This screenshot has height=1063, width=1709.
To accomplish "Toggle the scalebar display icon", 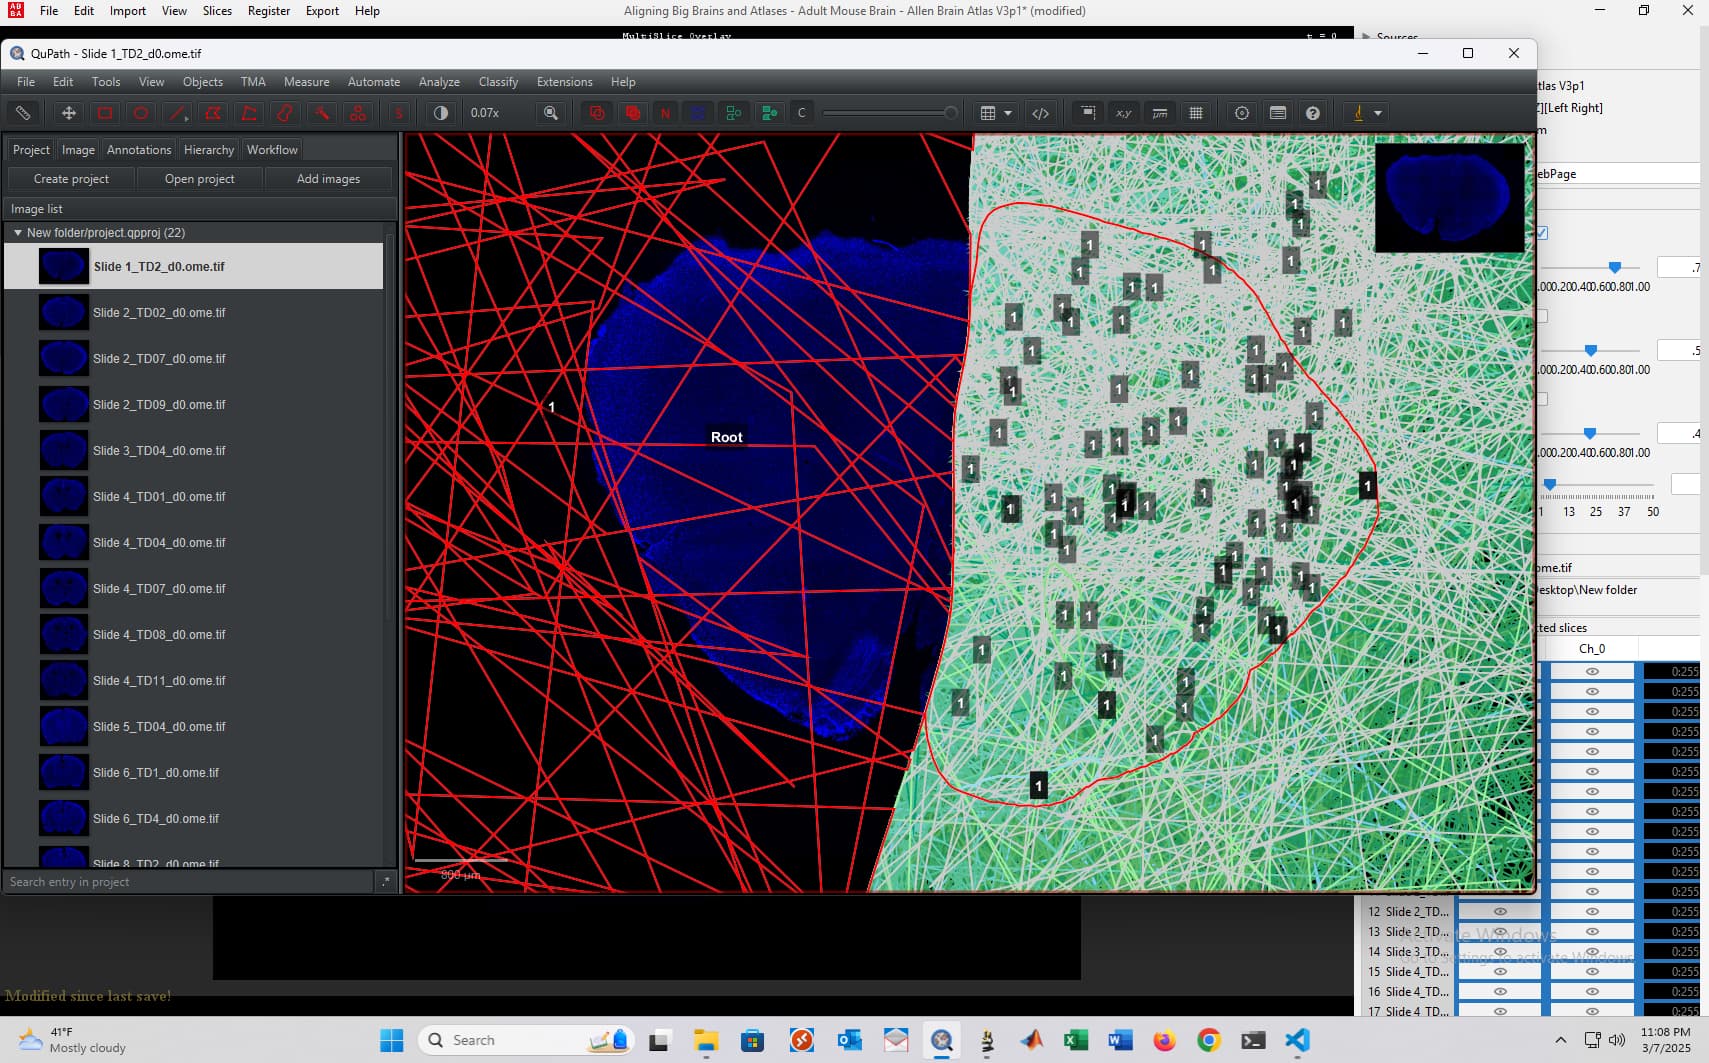I will (1160, 113).
